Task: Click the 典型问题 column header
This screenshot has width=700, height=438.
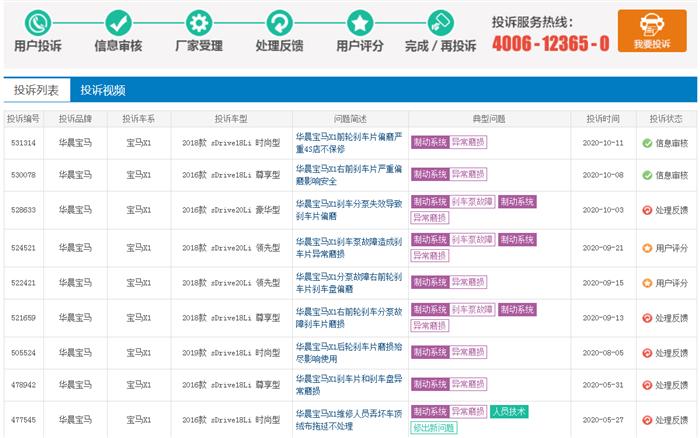Action: (x=489, y=119)
